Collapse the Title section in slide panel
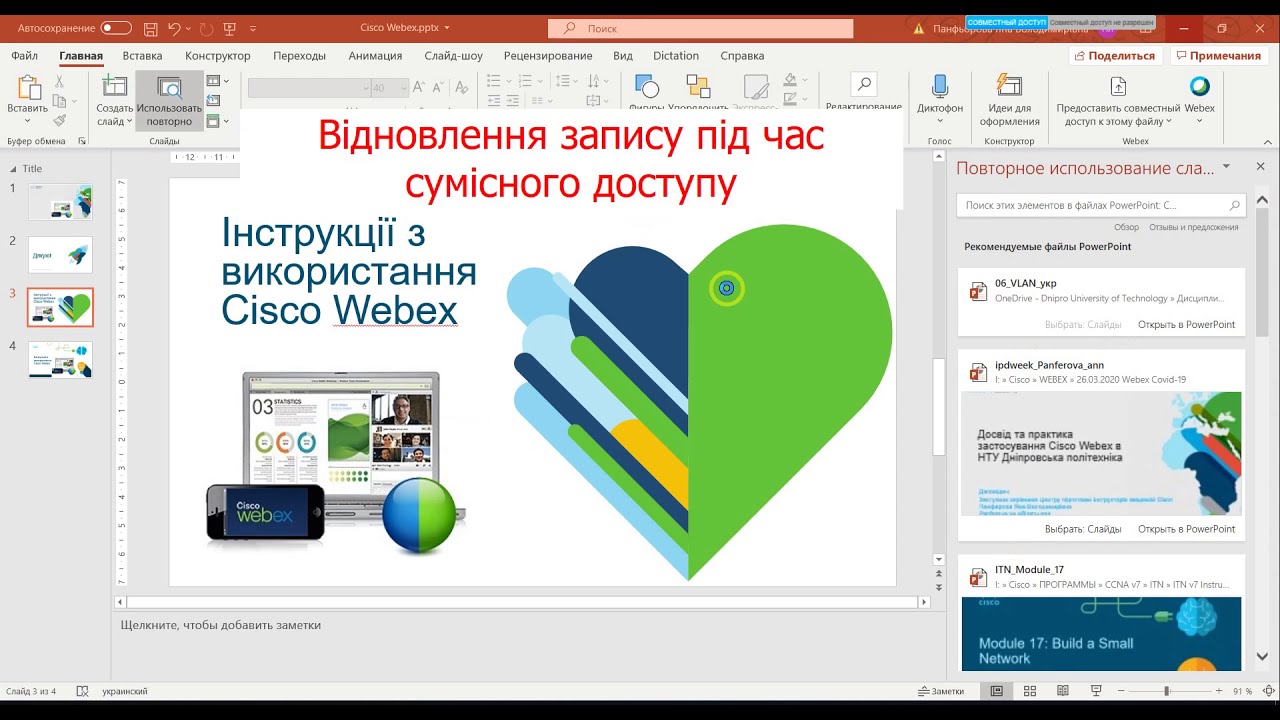 coord(13,168)
